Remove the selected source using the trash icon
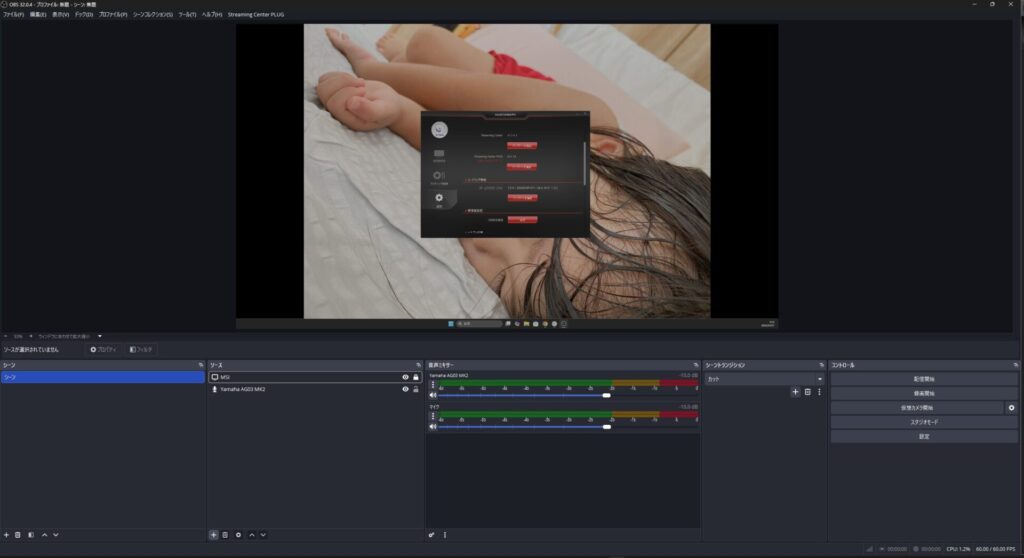 click(225, 535)
